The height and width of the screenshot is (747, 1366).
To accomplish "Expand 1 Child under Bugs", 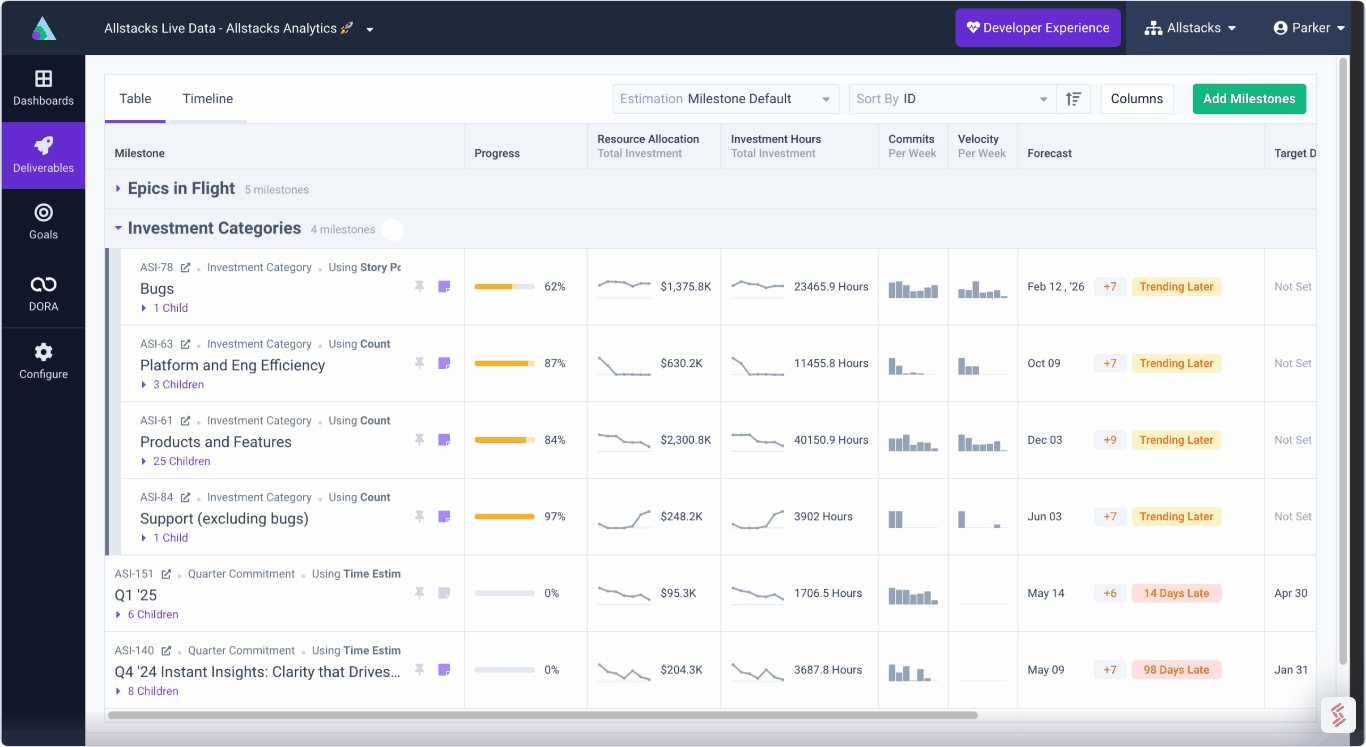I will click(x=165, y=308).
